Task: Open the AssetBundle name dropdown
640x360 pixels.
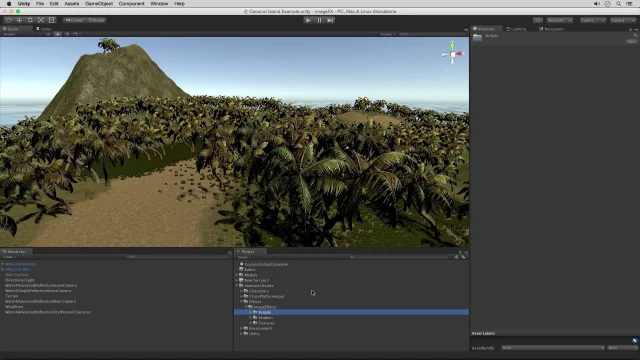Action: pyautogui.click(x=553, y=348)
